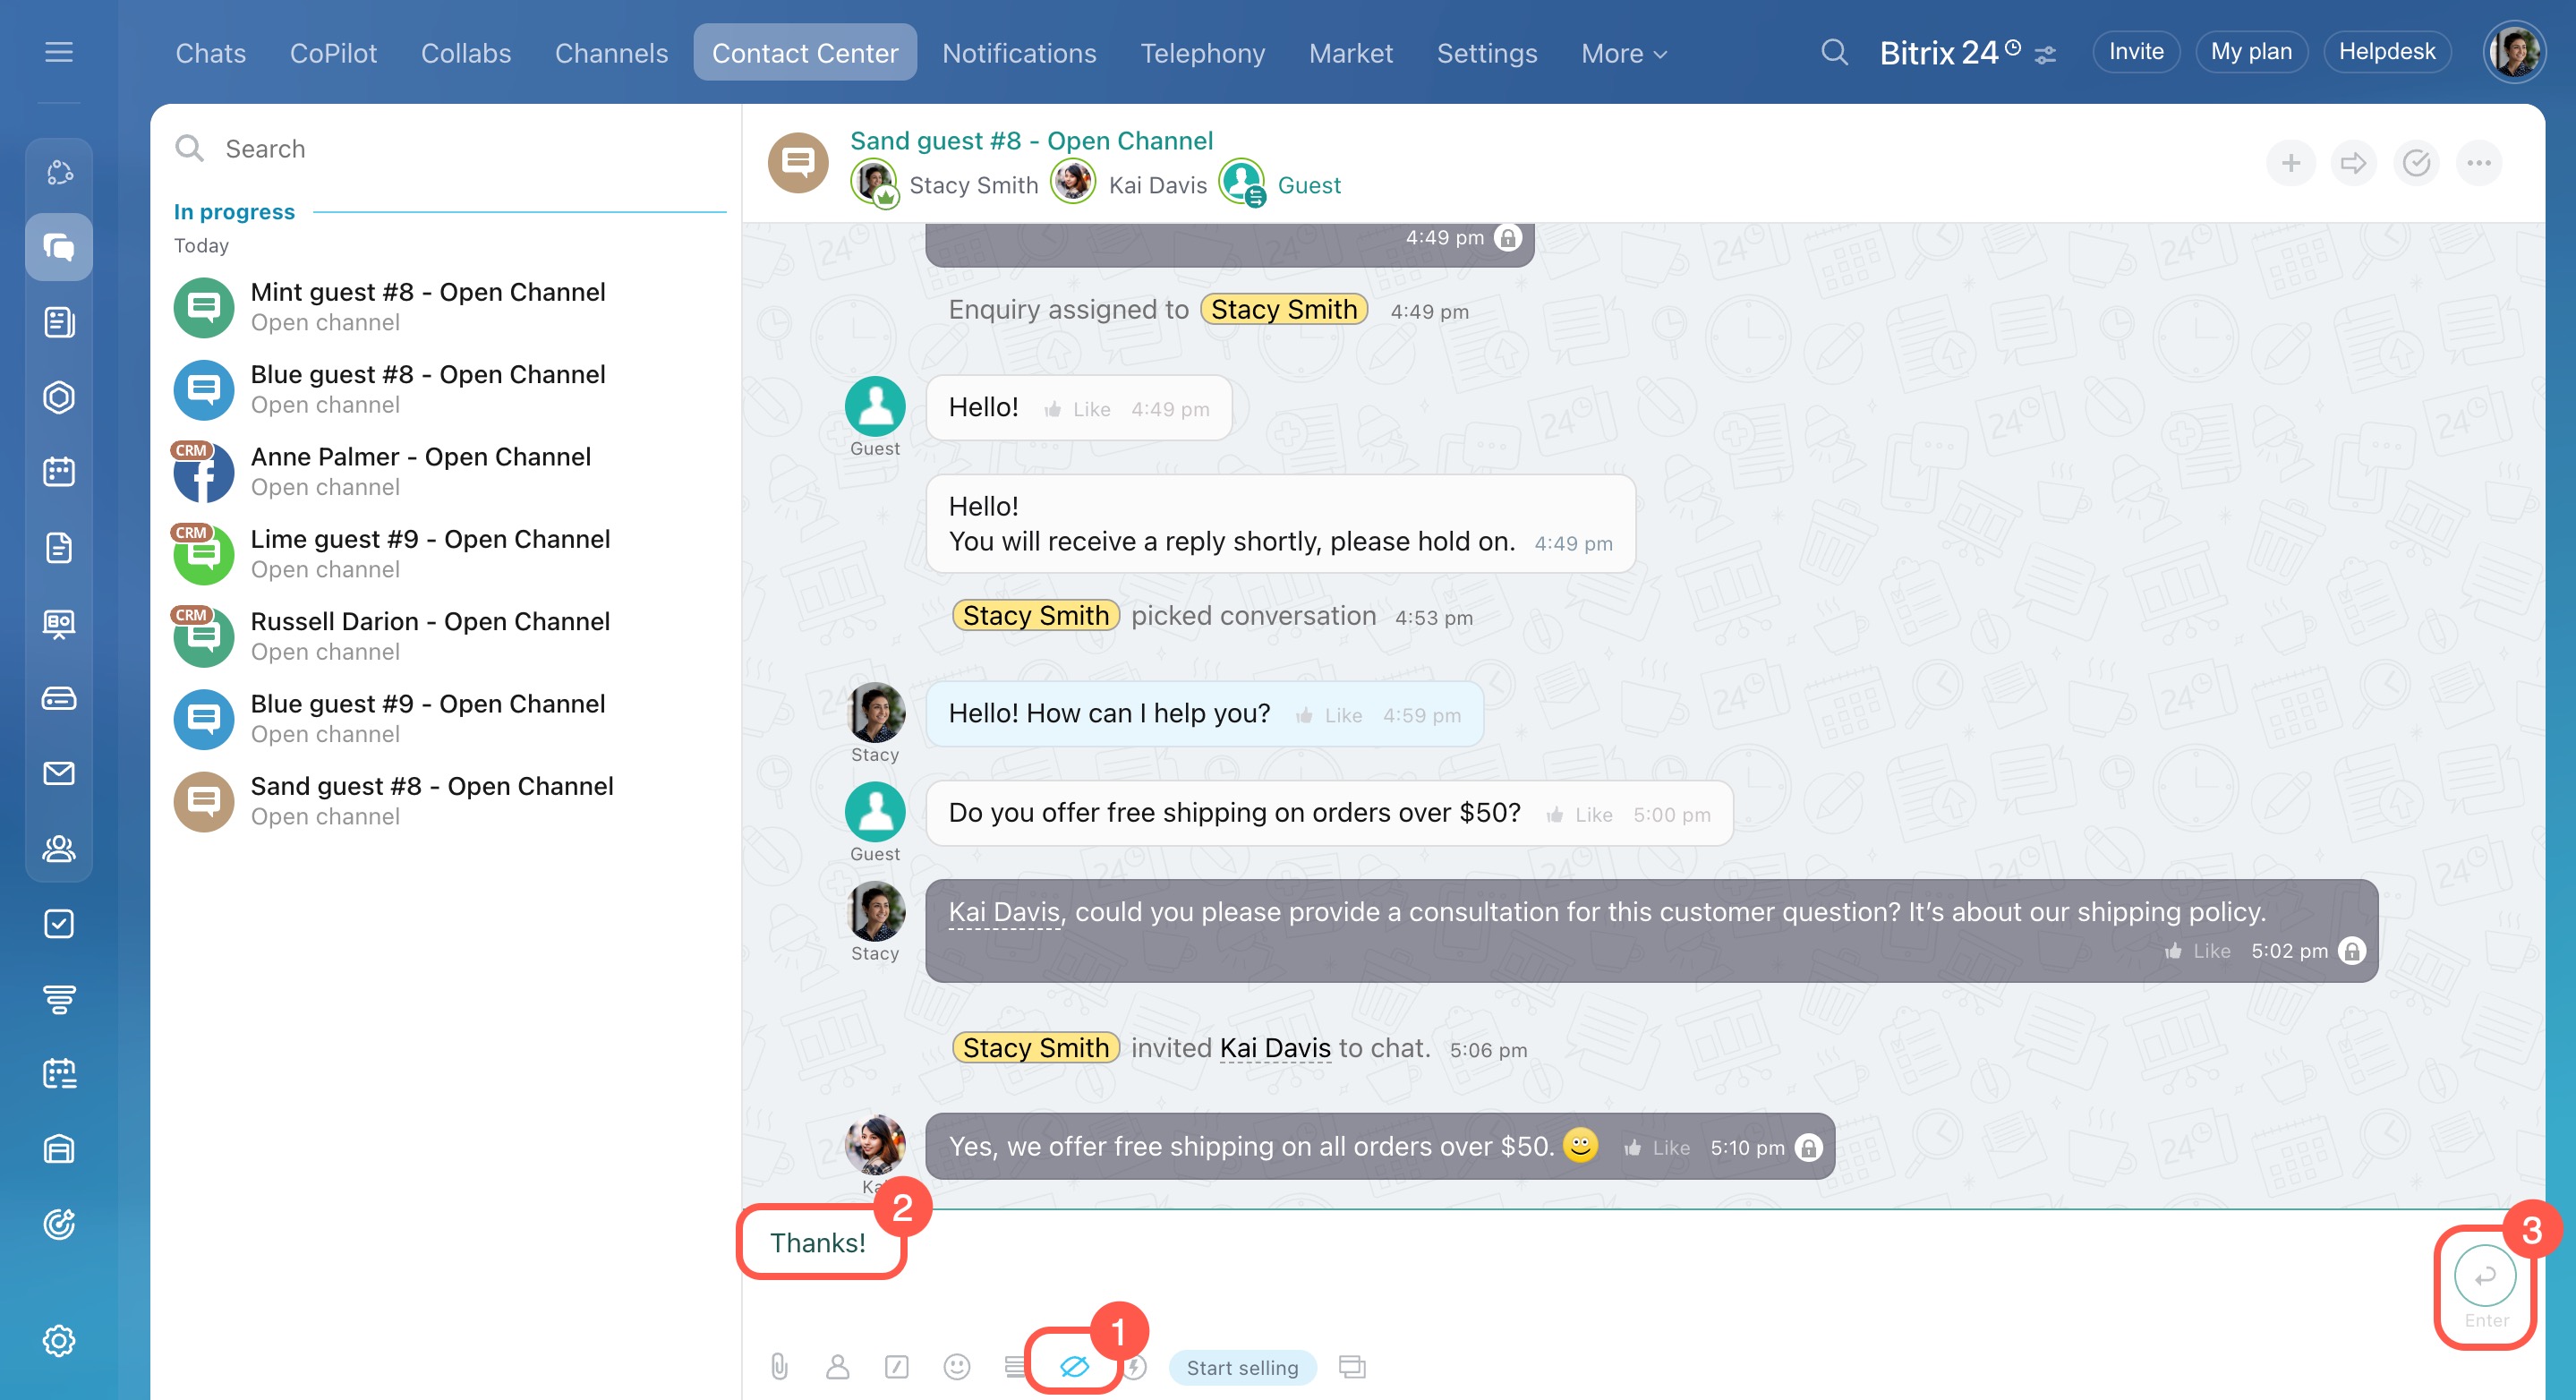
Task: Open the Calendar sidebar icon
Action: (59, 472)
